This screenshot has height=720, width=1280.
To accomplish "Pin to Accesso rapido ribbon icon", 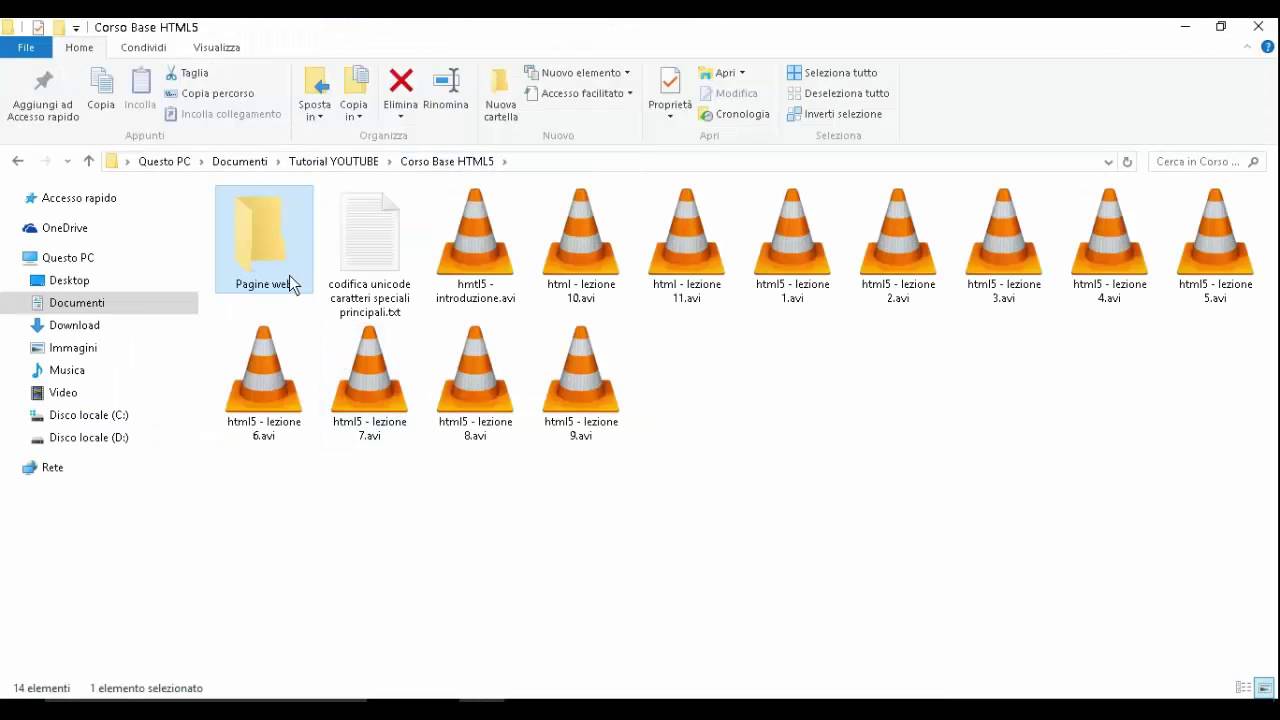I will pyautogui.click(x=43, y=96).
